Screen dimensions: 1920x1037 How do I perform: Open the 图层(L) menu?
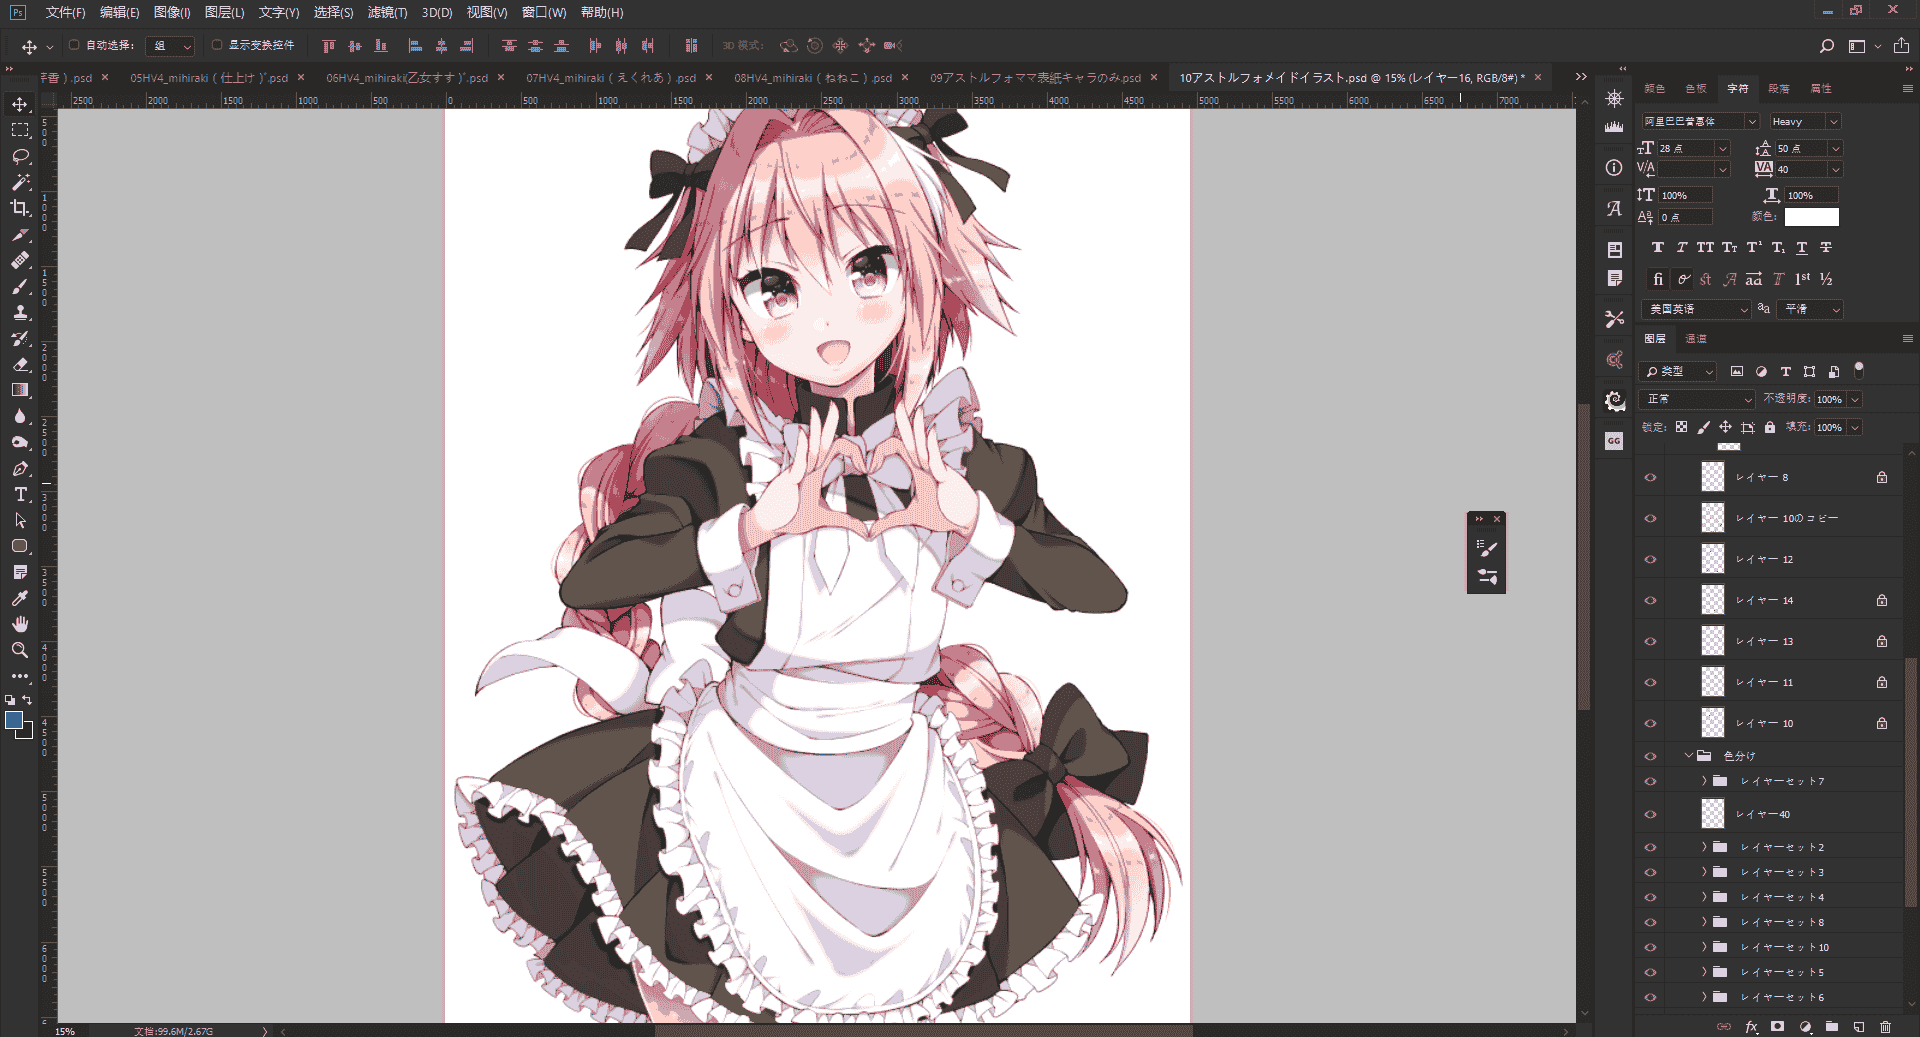pyautogui.click(x=224, y=12)
